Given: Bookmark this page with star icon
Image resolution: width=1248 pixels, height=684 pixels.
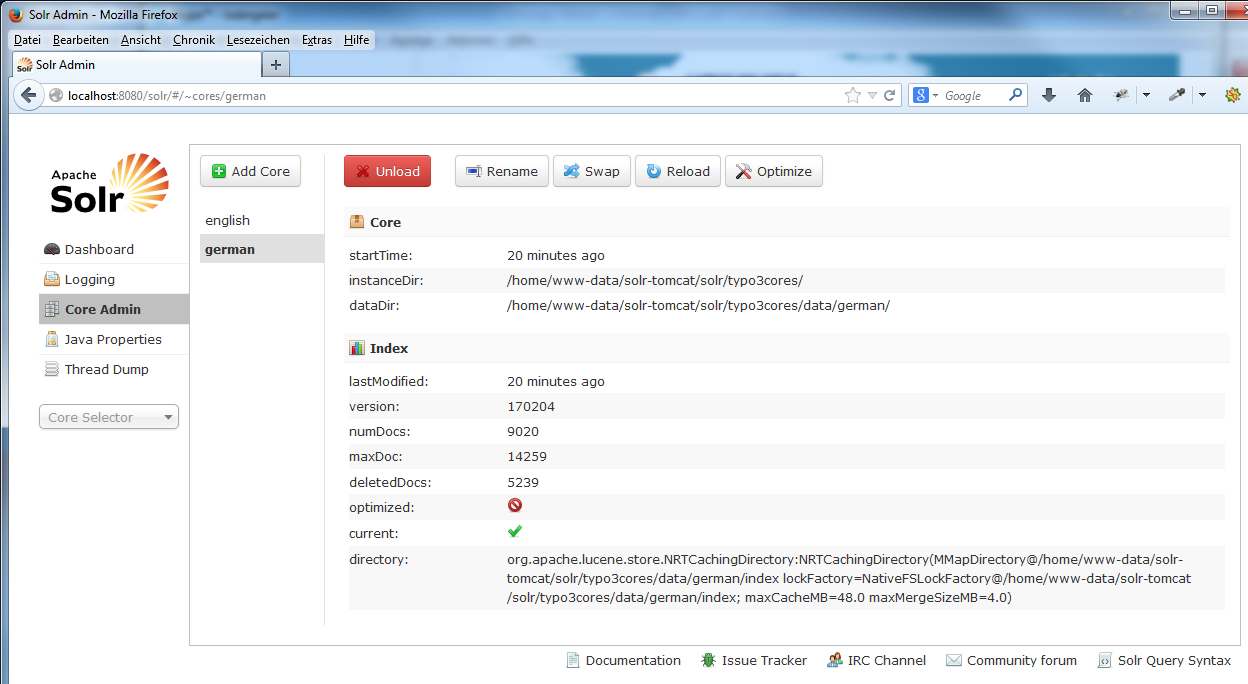Looking at the screenshot, I should pyautogui.click(x=853, y=95).
